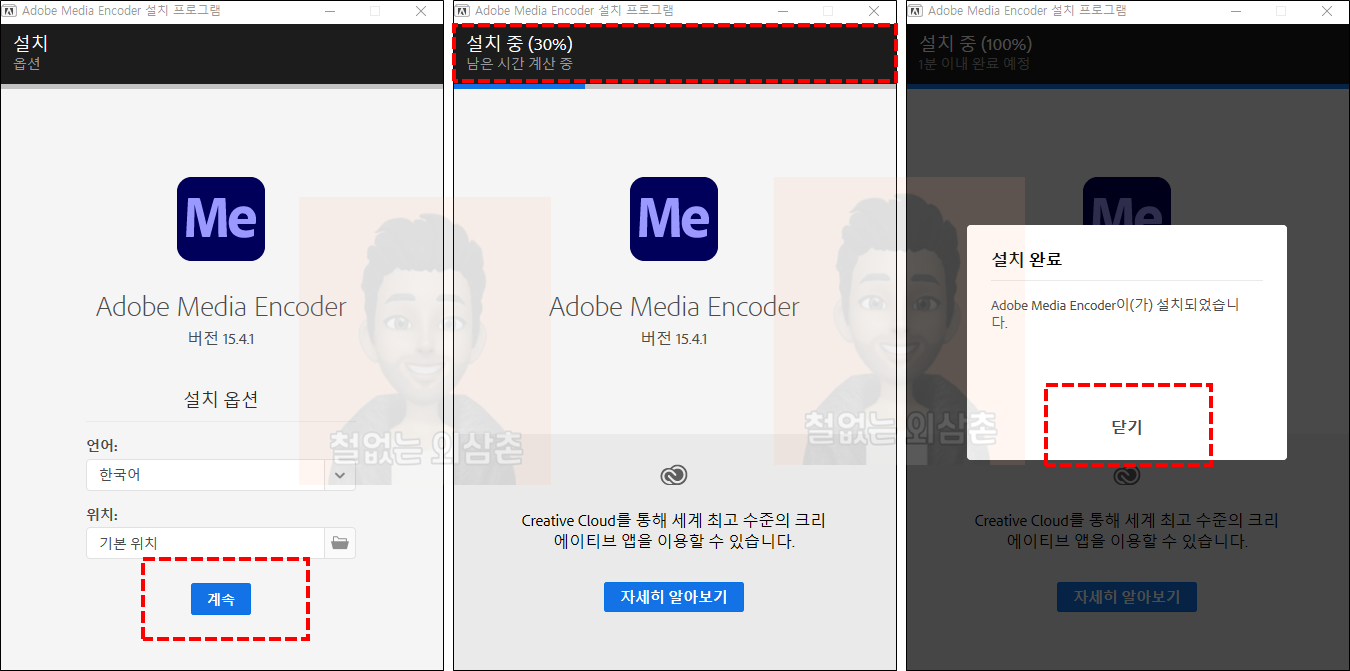
Task: Open the 언어 language dropdown showing 한국어
Action: 220,475
